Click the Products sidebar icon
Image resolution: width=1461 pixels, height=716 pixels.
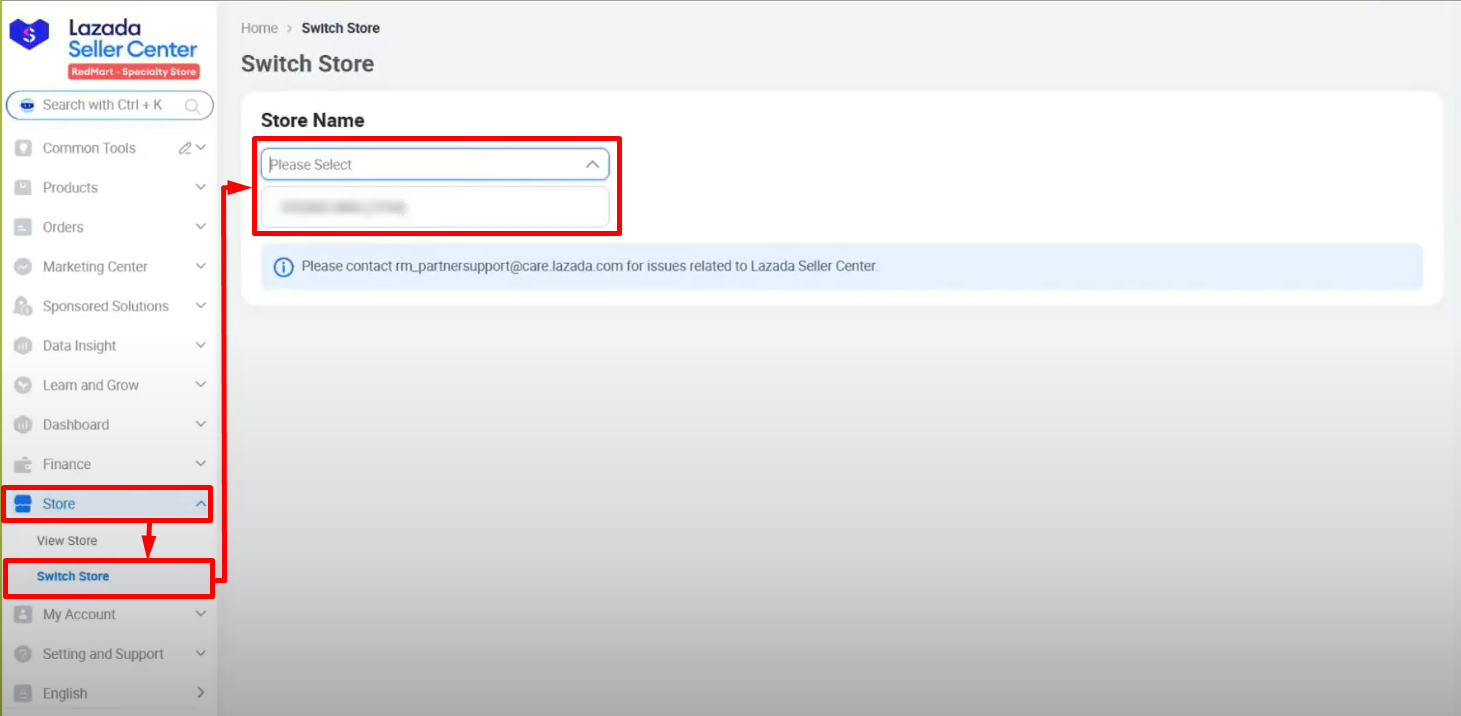point(23,188)
